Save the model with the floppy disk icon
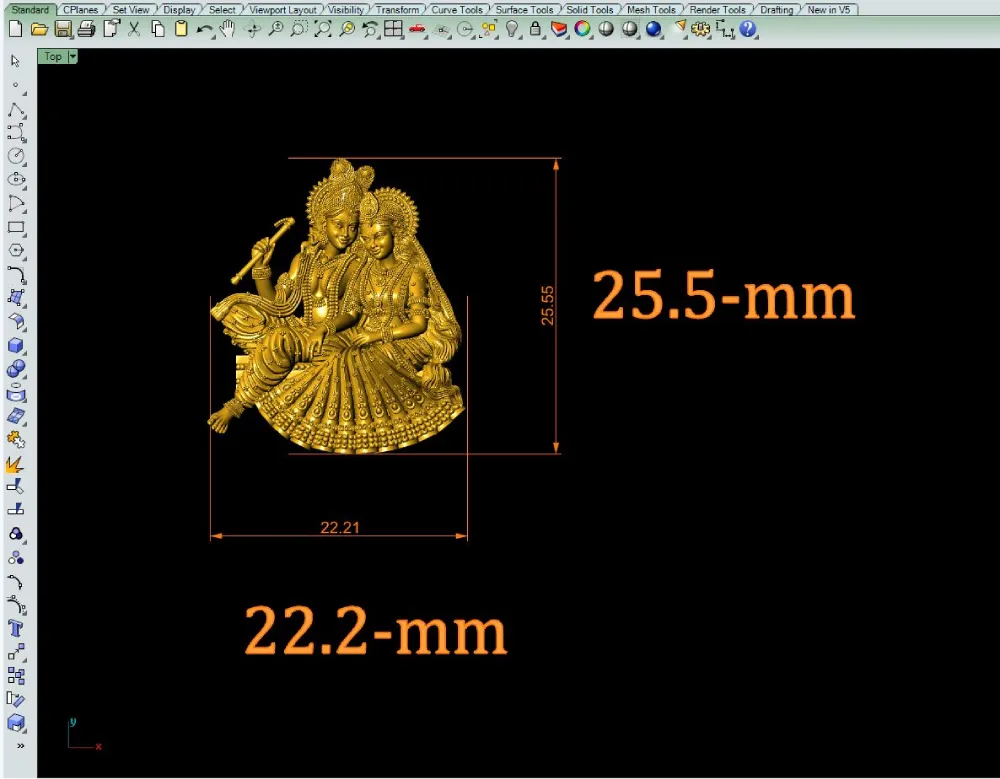This screenshot has width=1000, height=779. point(62,29)
